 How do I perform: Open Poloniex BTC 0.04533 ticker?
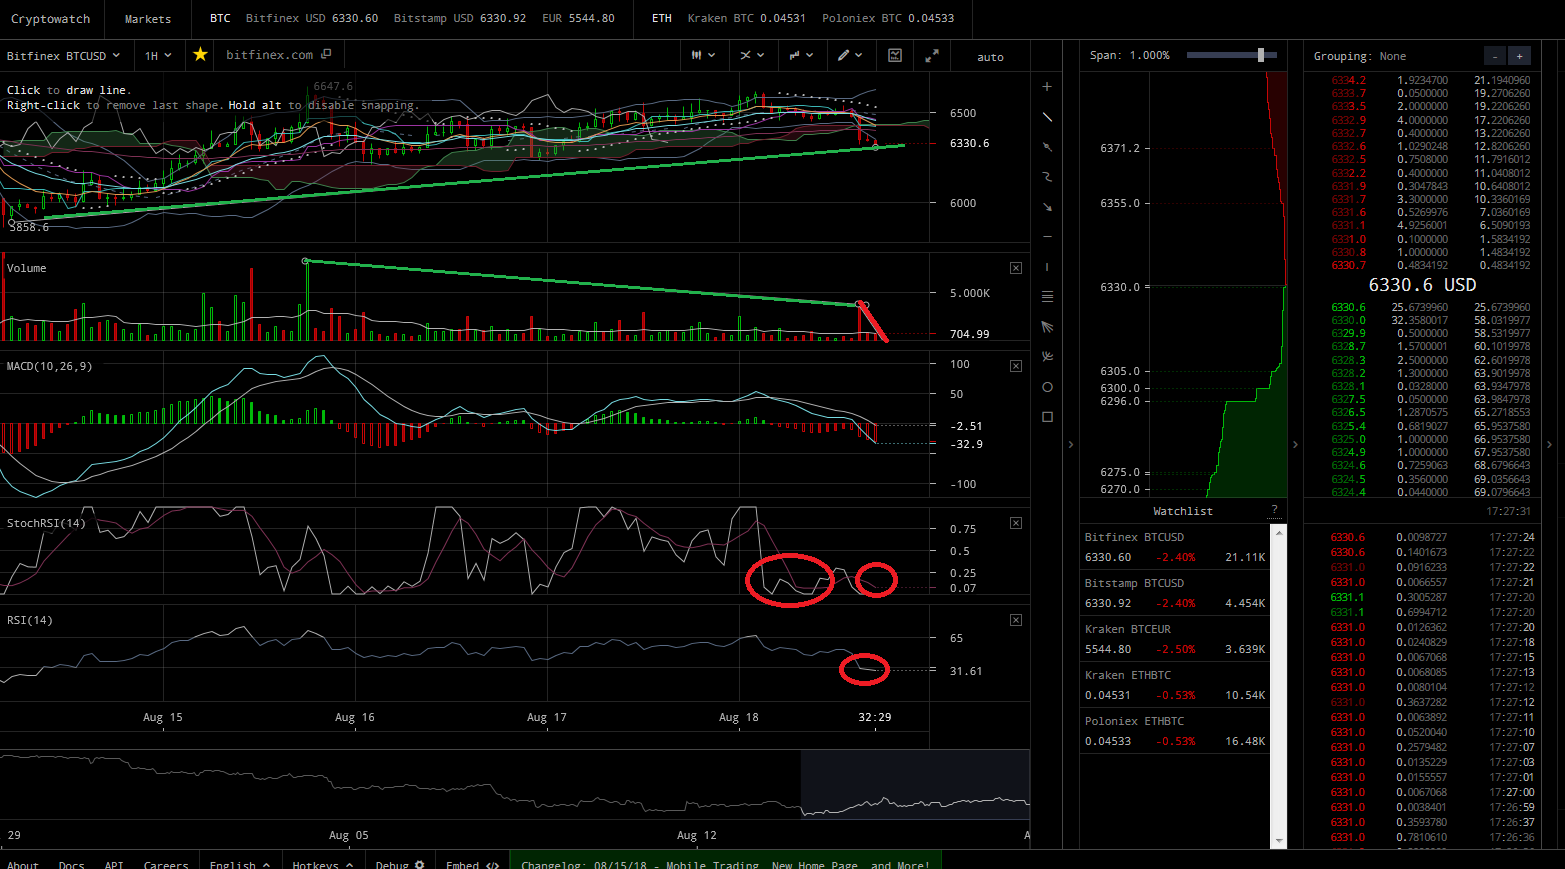point(888,19)
